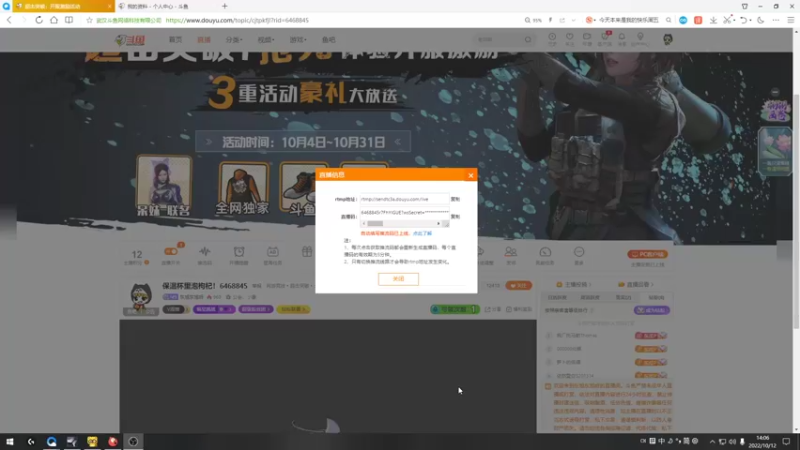Open the fans people icon in toolbar

tap(511, 252)
